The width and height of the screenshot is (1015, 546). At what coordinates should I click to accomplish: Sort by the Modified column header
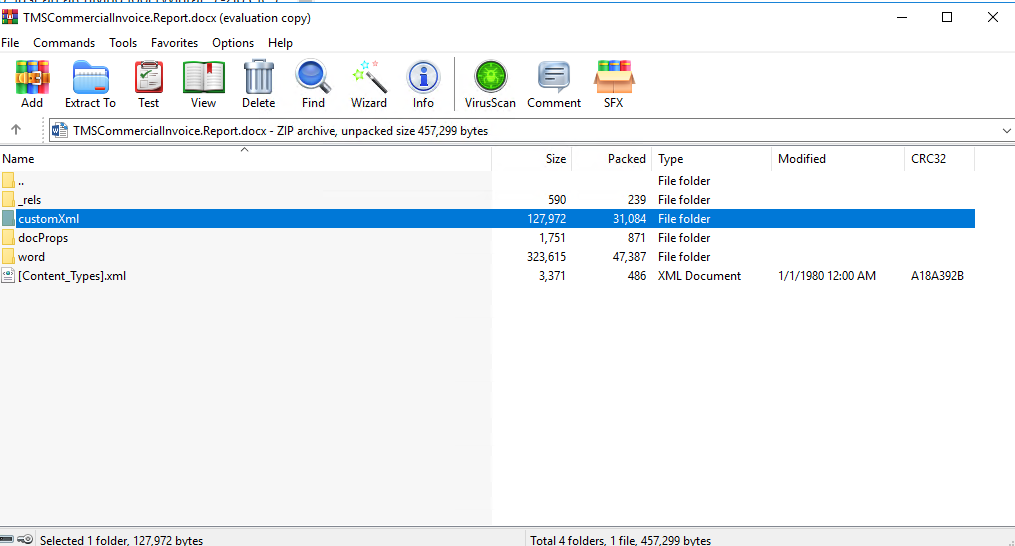pyautogui.click(x=802, y=159)
